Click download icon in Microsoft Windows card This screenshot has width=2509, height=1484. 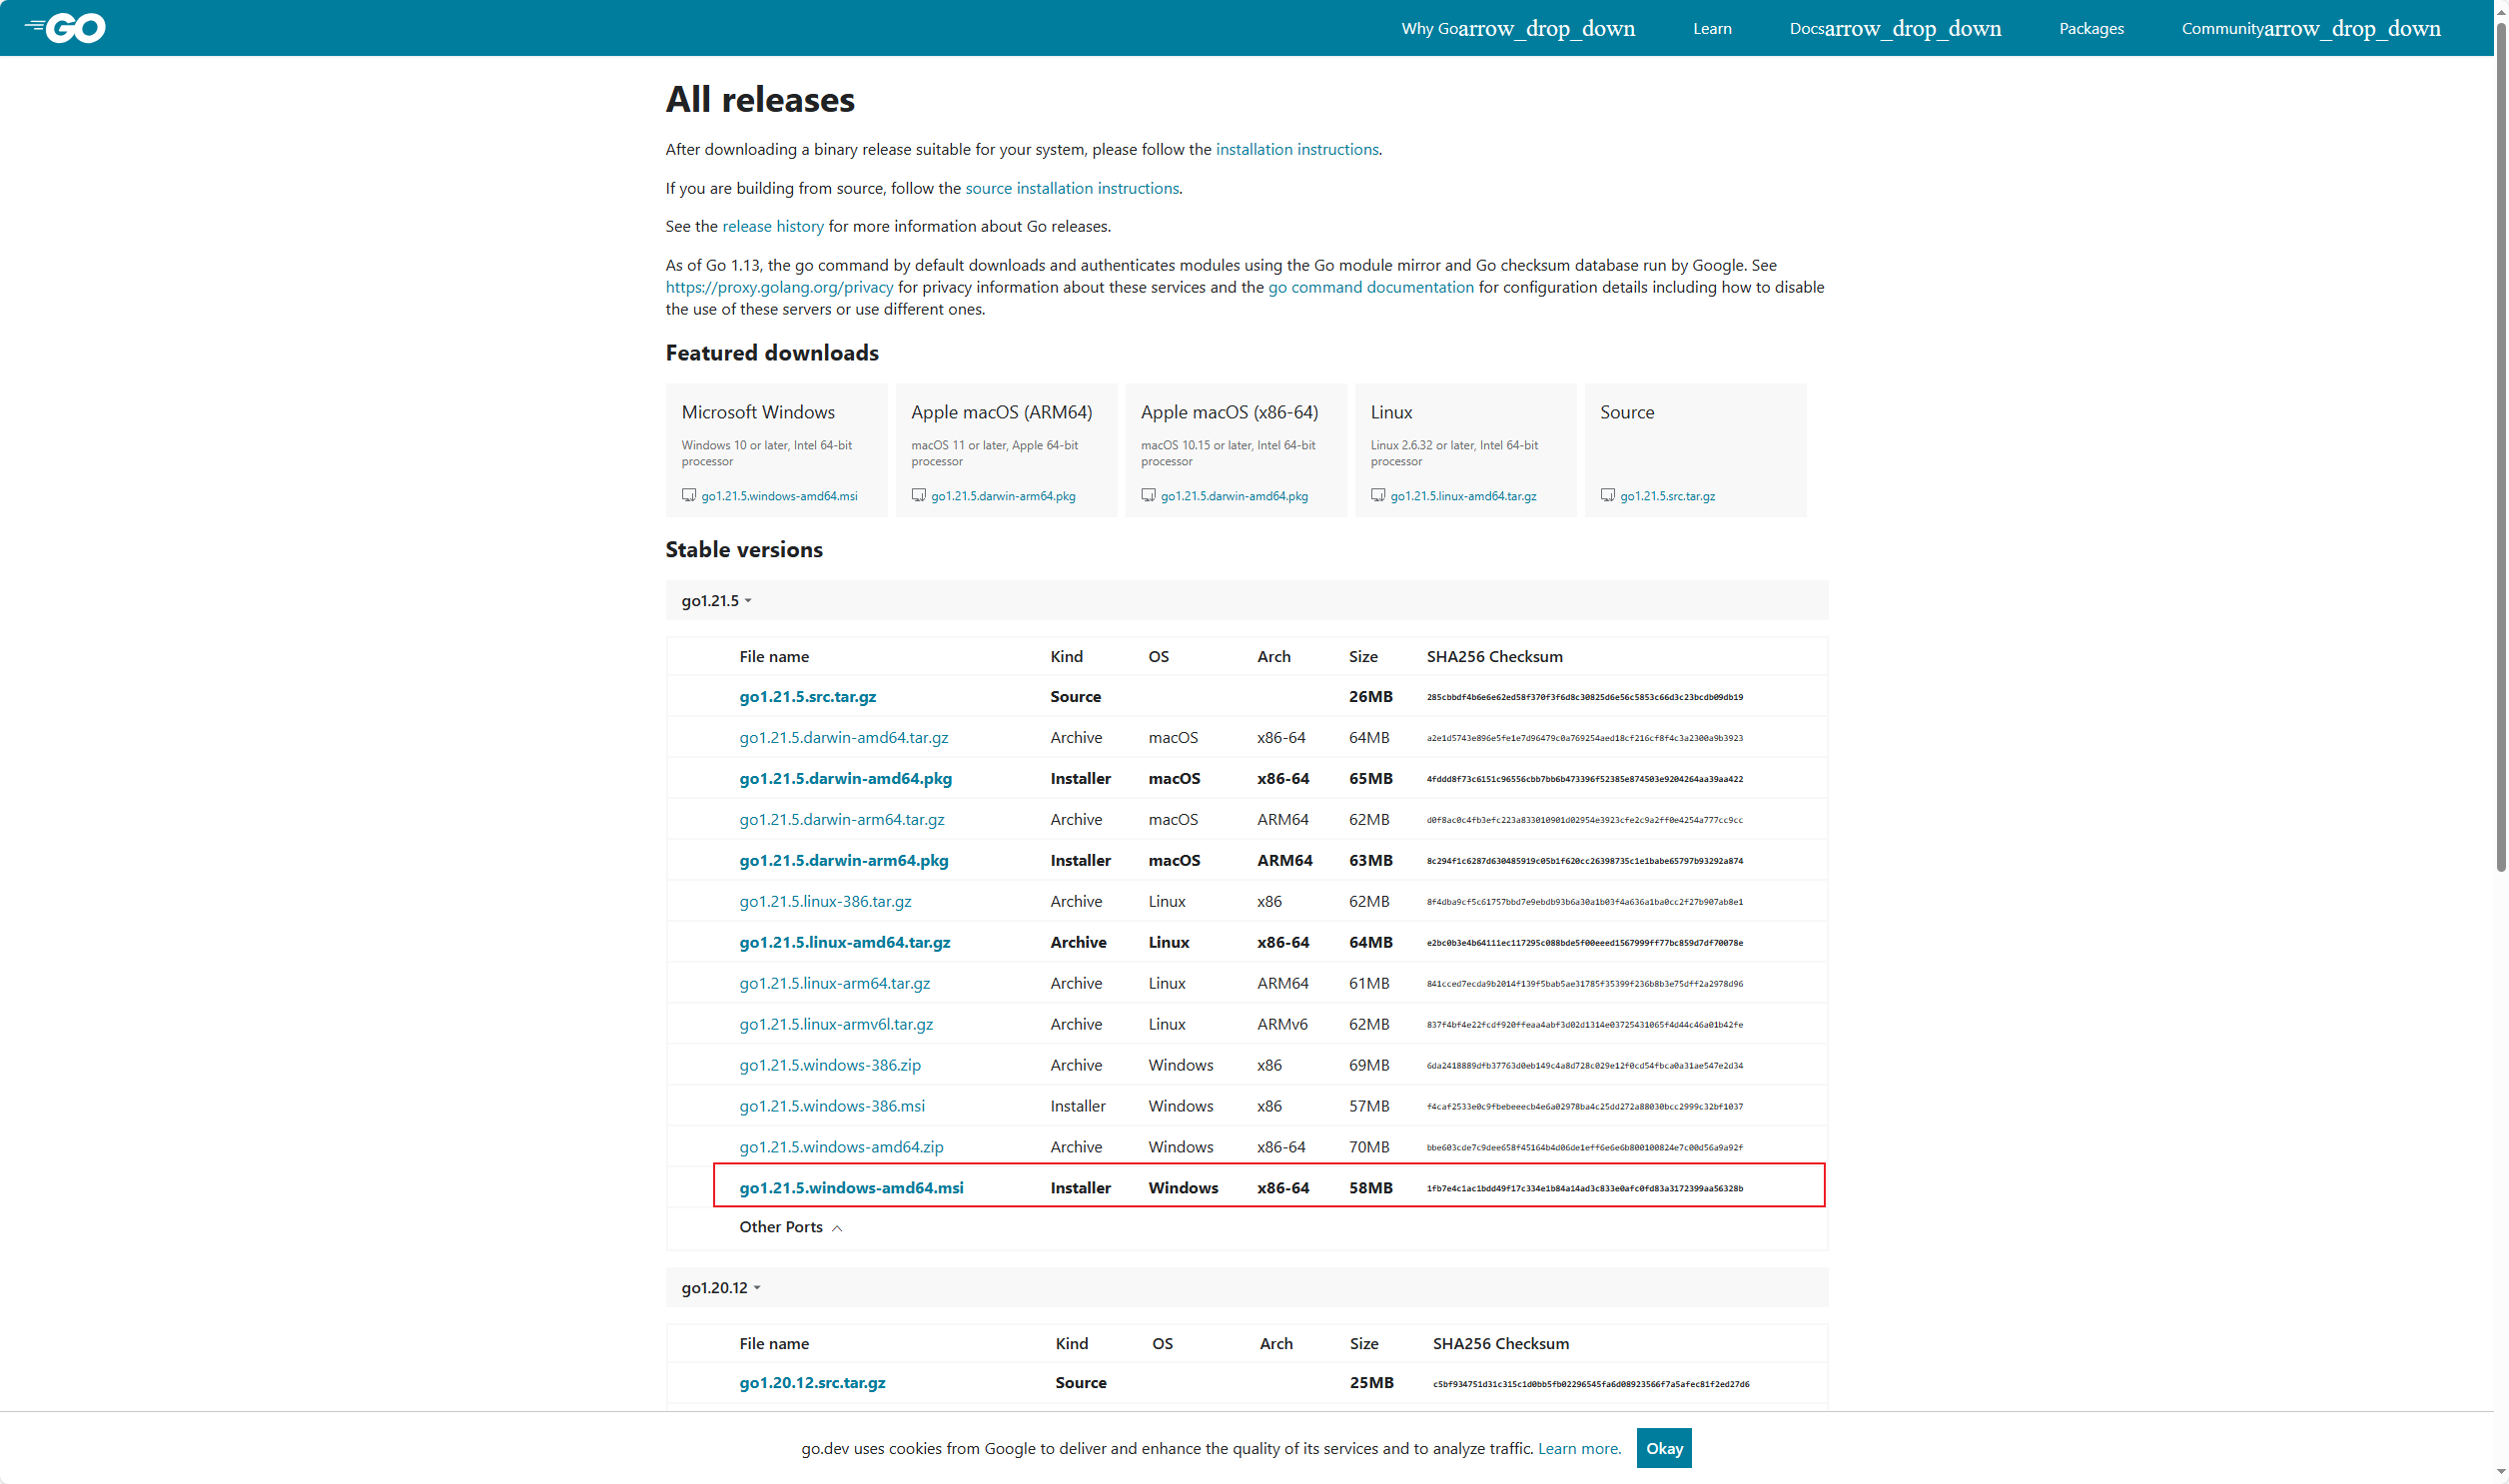(689, 495)
